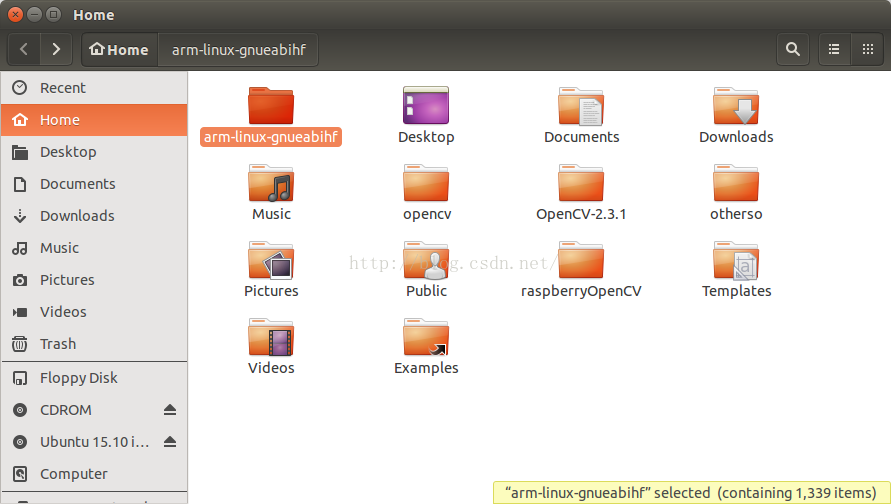Open Recent in the sidebar
The width and height of the screenshot is (891, 504).
[94, 88]
